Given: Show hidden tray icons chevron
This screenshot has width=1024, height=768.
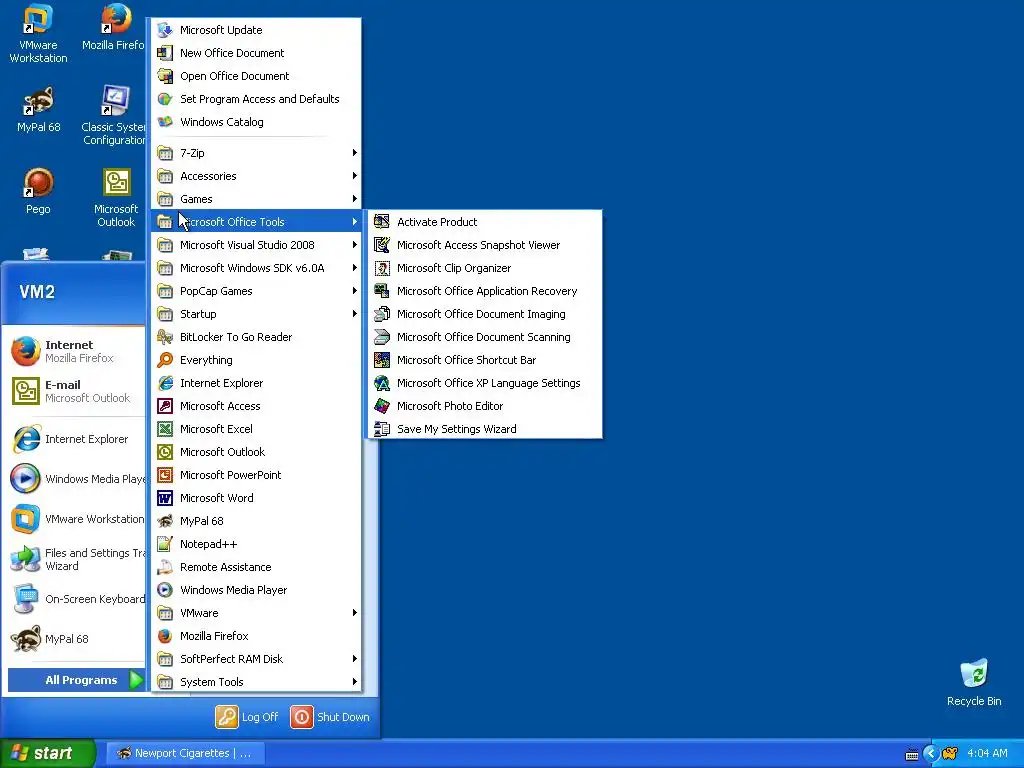Looking at the screenshot, I should point(931,754).
